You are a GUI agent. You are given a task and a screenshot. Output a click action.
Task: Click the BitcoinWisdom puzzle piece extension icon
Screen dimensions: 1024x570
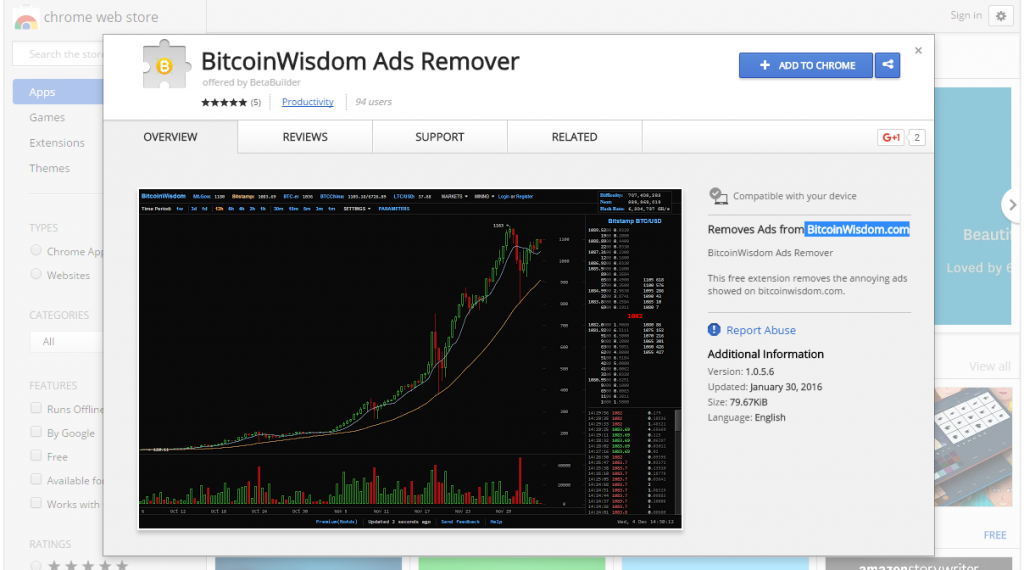coord(166,64)
